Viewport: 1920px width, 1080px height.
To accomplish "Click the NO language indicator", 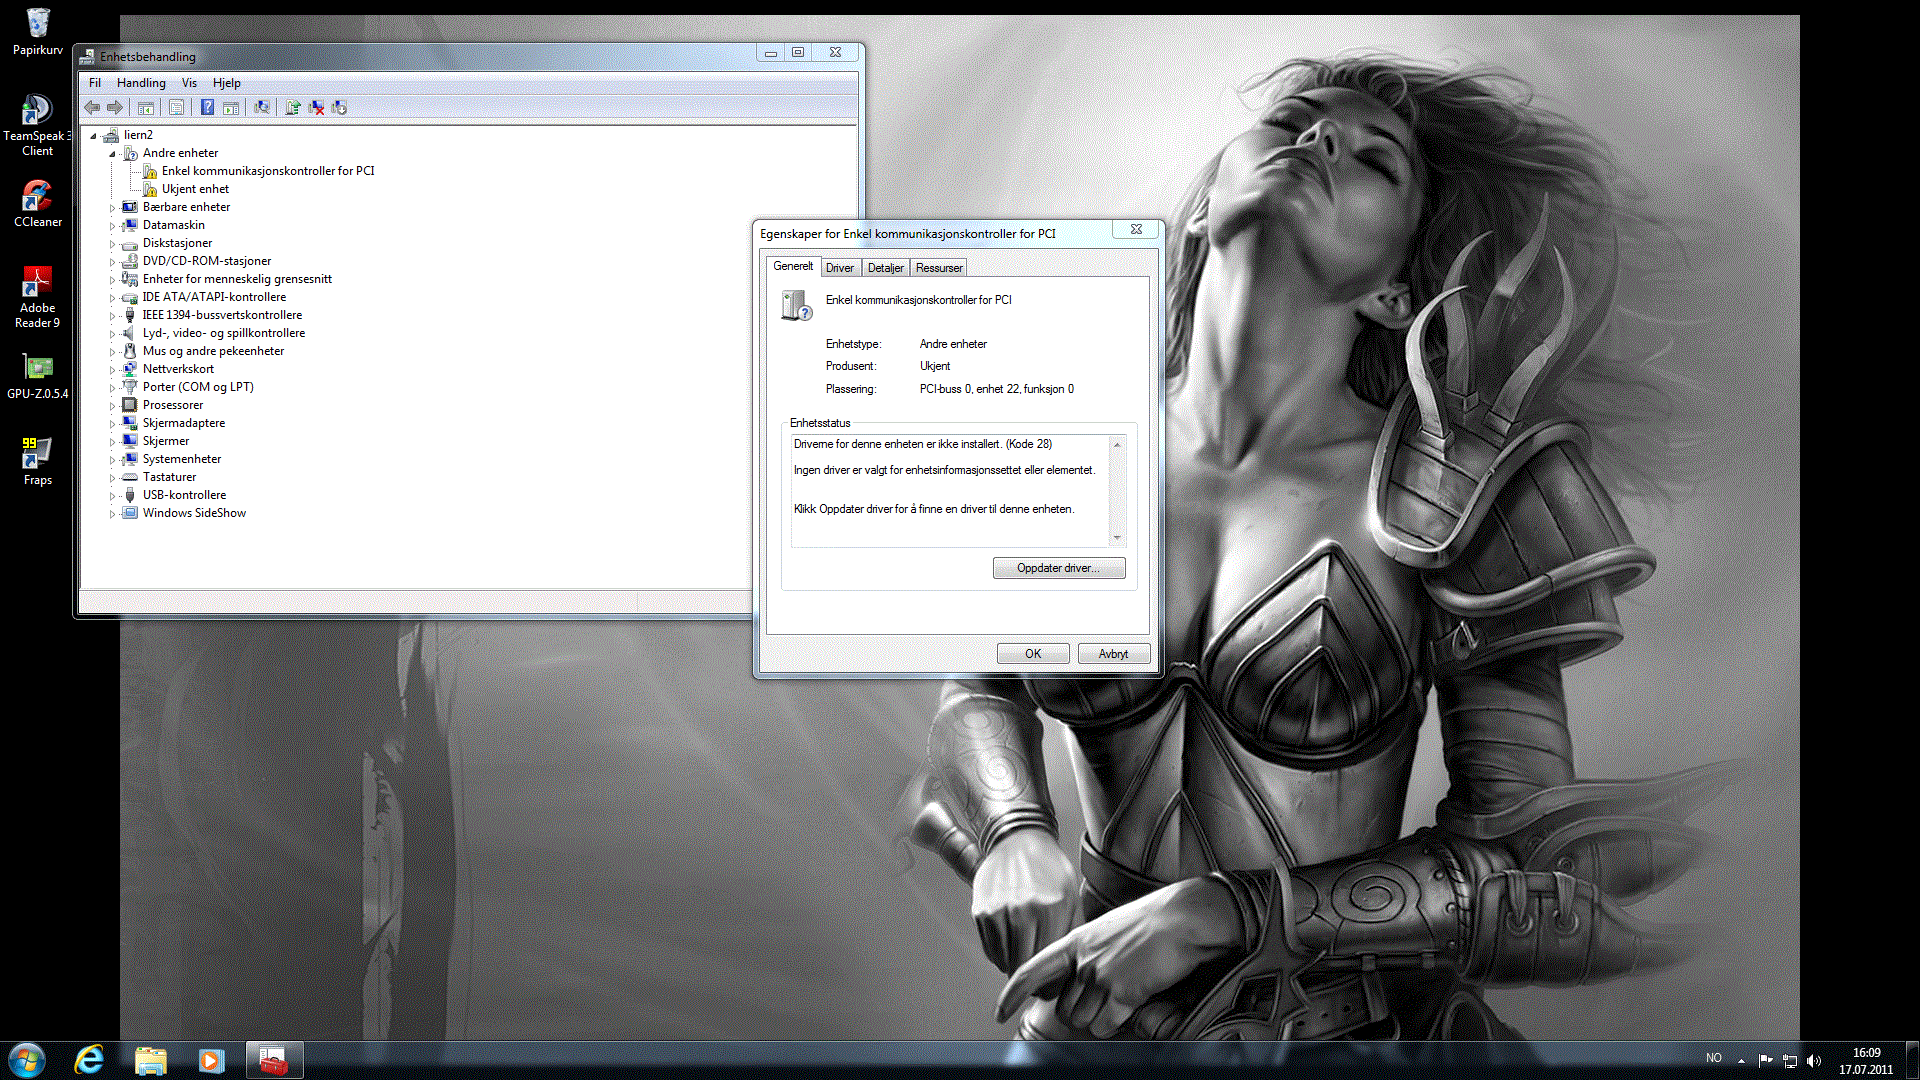I will click(1714, 1058).
